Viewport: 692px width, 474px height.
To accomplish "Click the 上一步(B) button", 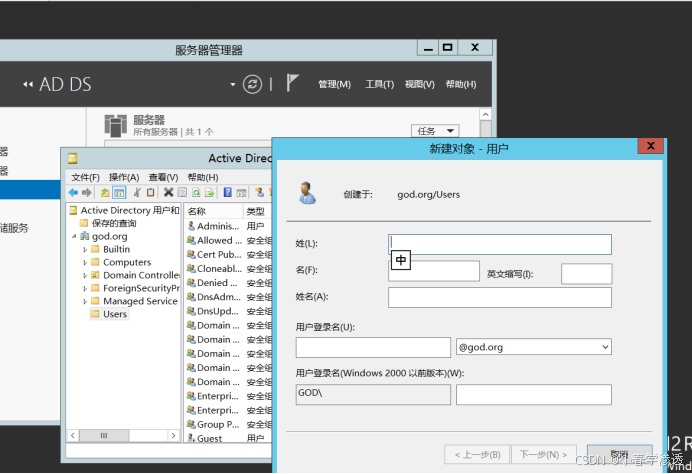I will [477, 455].
